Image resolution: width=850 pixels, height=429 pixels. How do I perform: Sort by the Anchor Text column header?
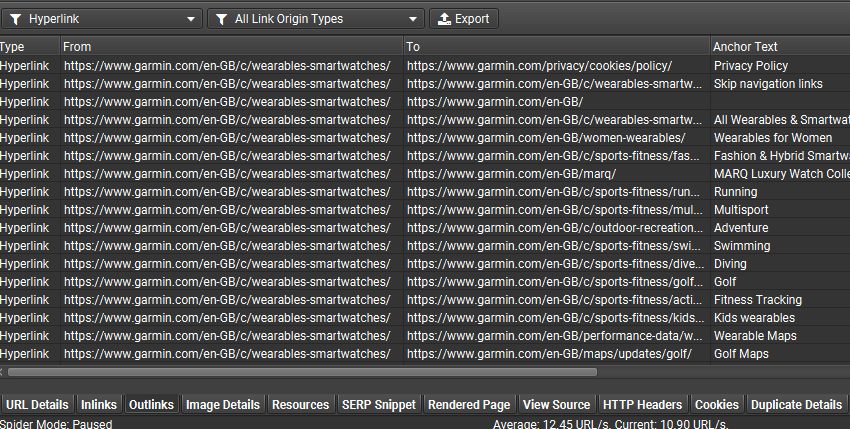tap(780, 47)
